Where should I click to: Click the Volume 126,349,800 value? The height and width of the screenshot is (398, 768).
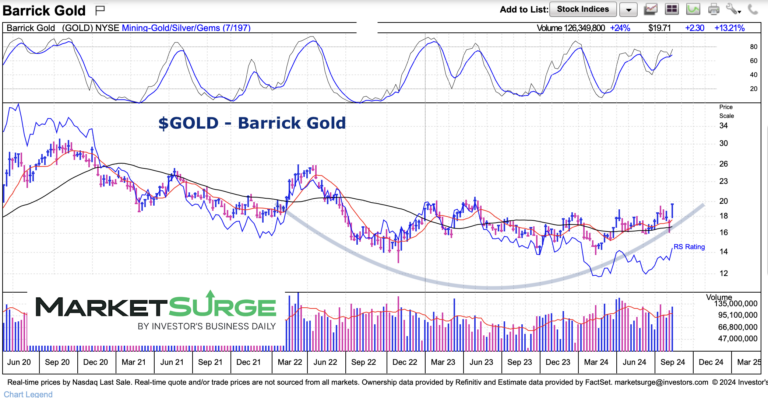pos(571,28)
